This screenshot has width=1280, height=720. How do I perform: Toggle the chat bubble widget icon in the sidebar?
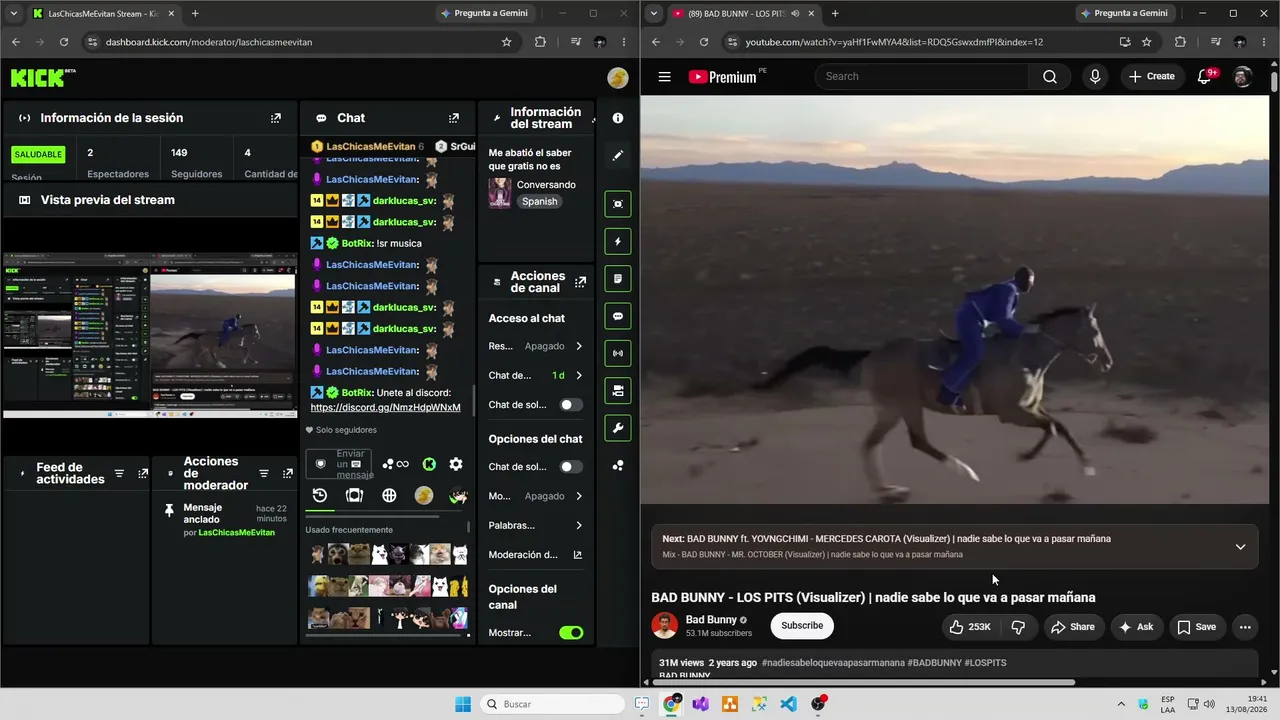[x=618, y=316]
